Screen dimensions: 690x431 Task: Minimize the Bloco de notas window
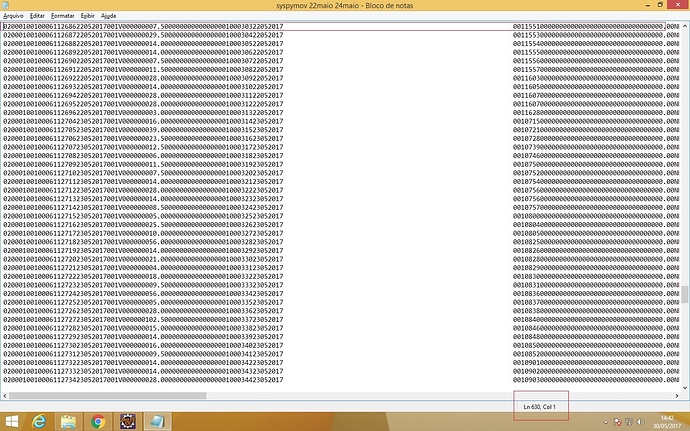coord(648,5)
